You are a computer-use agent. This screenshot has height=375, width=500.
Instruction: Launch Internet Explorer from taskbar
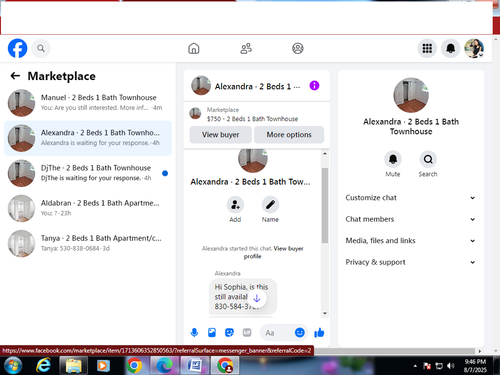[x=43, y=366]
